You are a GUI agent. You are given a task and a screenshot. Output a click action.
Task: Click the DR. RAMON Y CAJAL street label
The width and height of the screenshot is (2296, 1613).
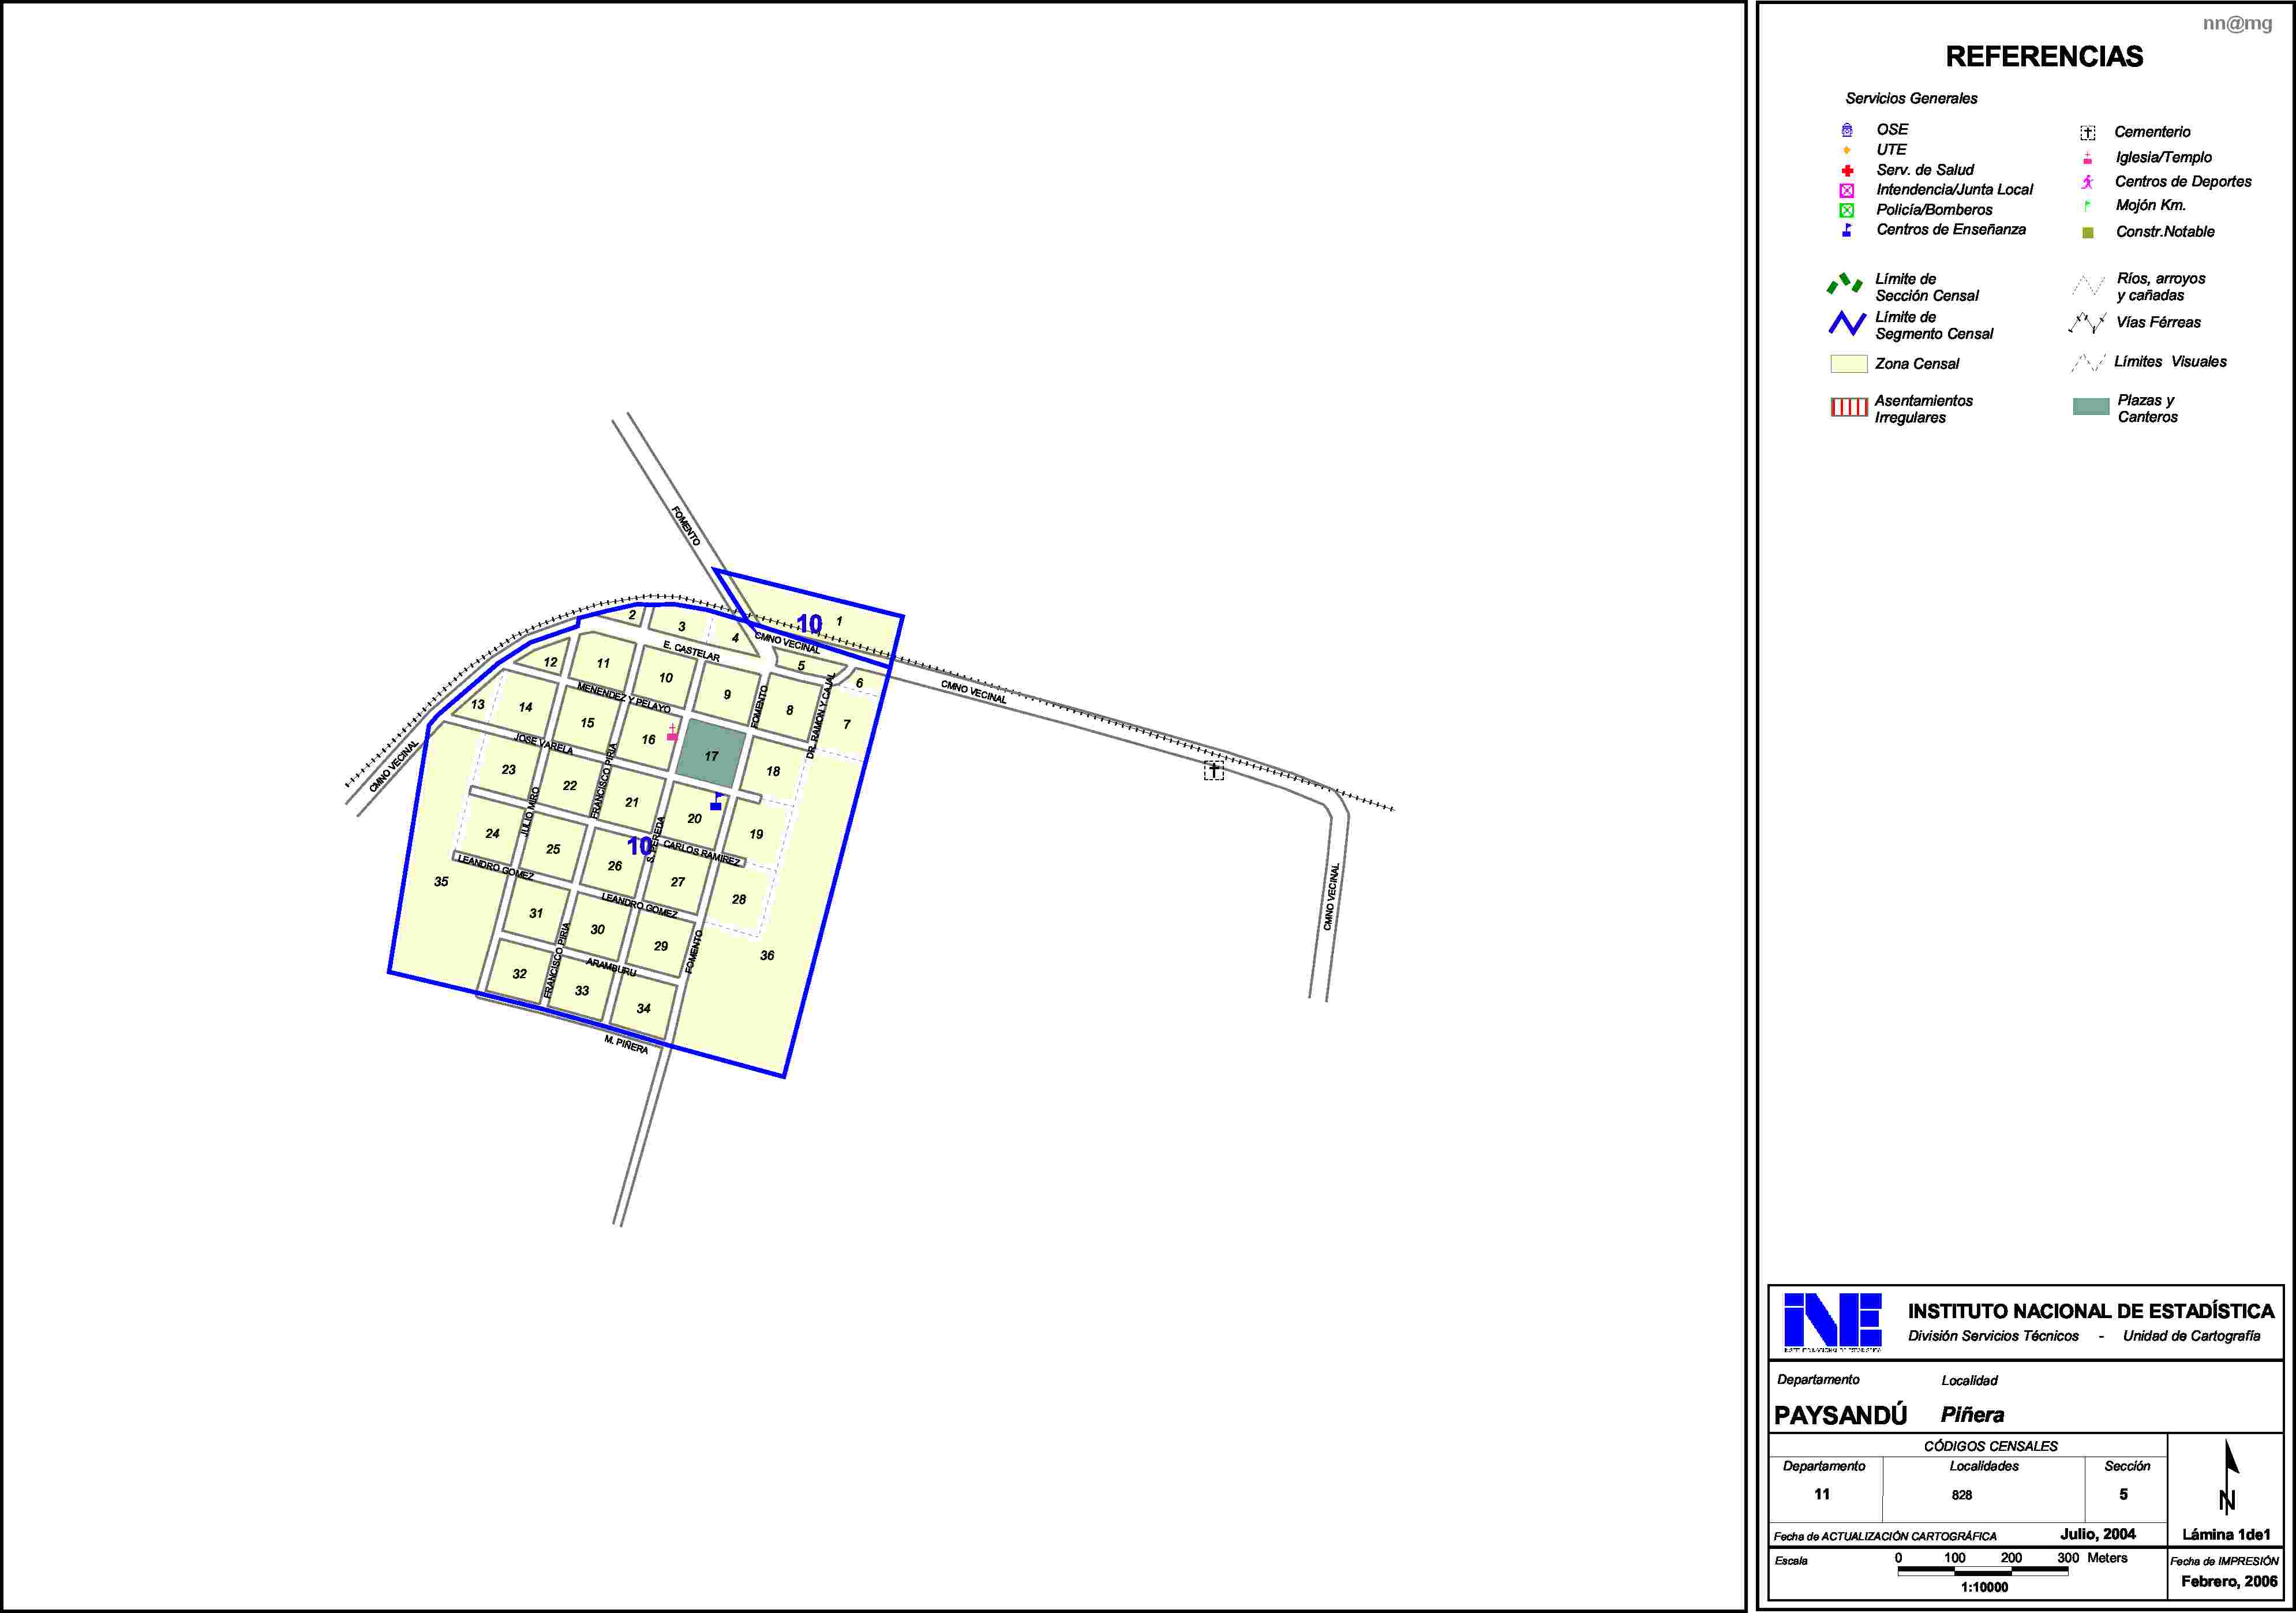820,715
